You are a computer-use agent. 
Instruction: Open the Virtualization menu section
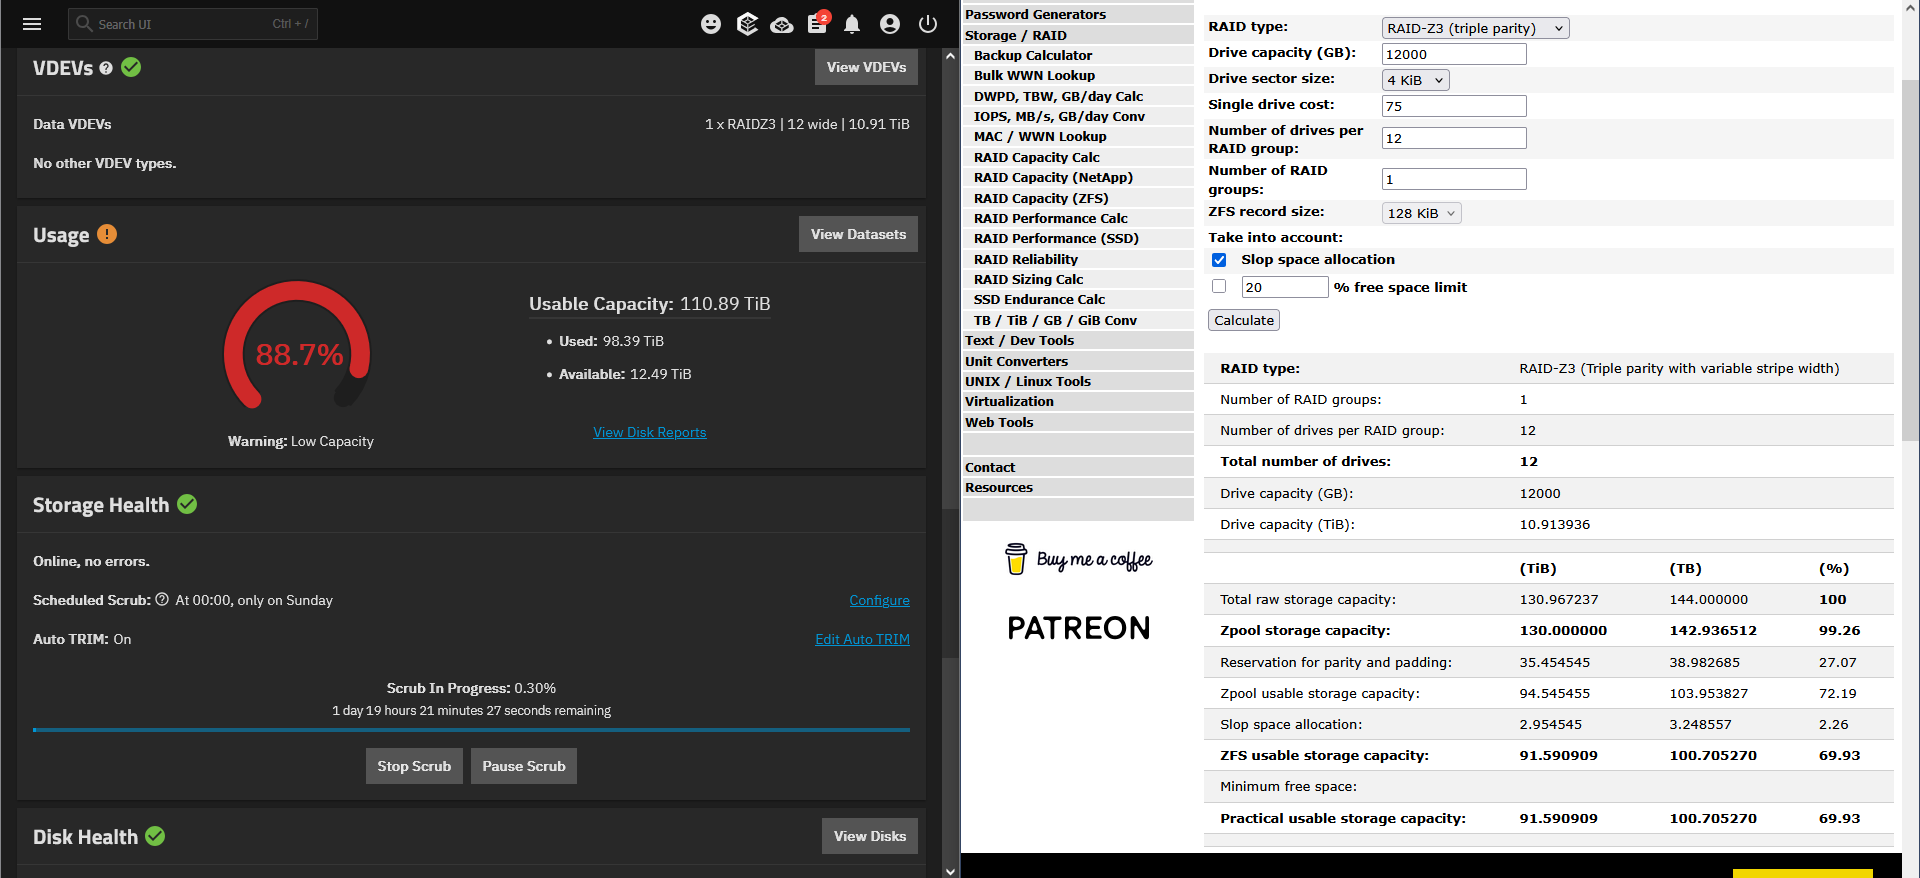pos(1078,401)
